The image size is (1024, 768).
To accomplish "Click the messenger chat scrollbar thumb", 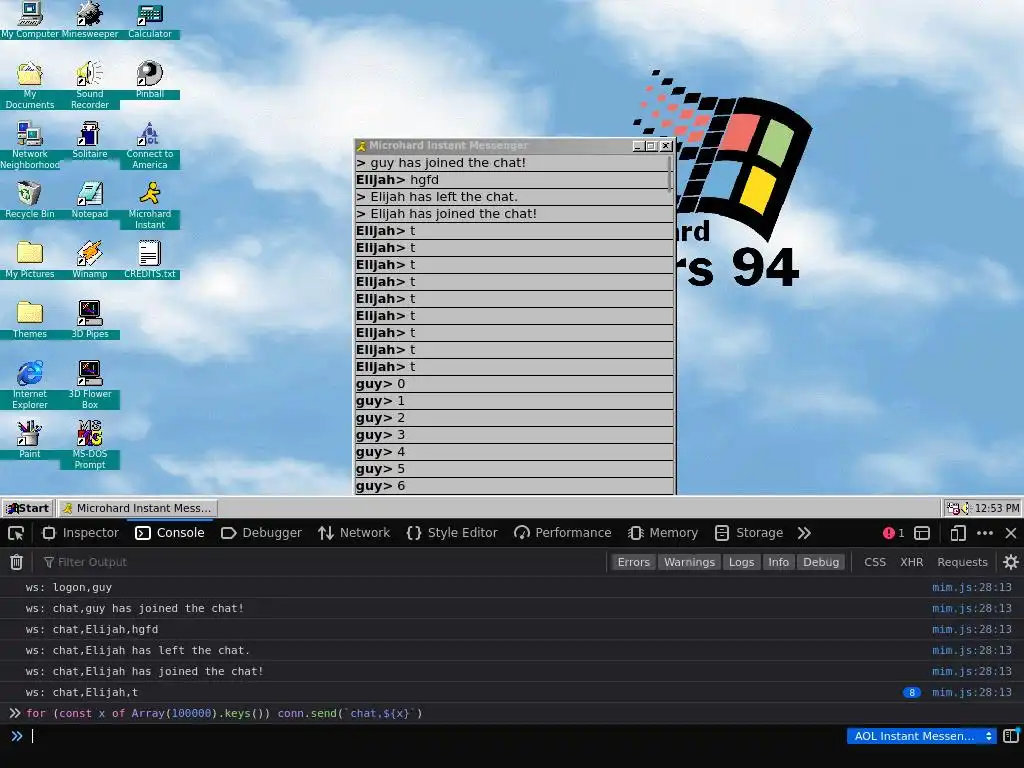I will pyautogui.click(x=669, y=173).
